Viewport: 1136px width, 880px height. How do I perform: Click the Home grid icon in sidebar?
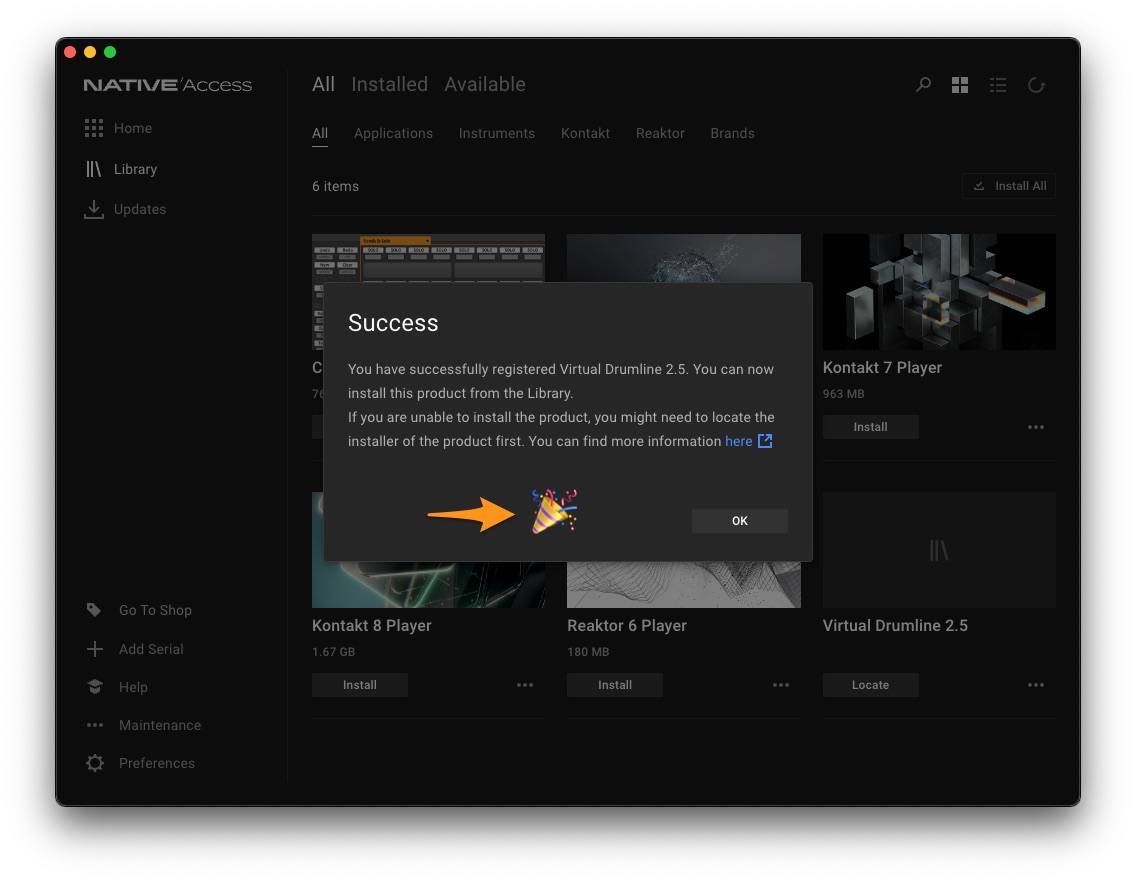(93, 128)
